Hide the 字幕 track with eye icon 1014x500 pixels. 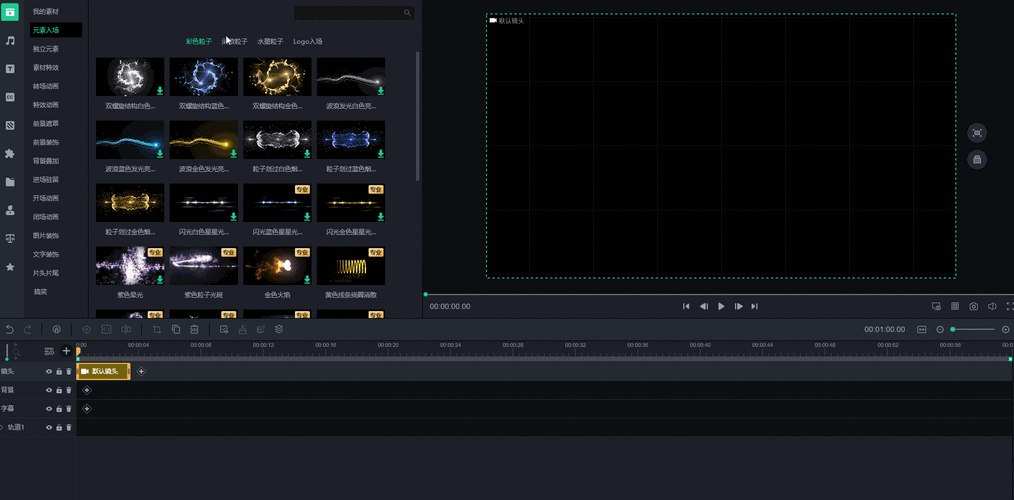tap(49, 409)
